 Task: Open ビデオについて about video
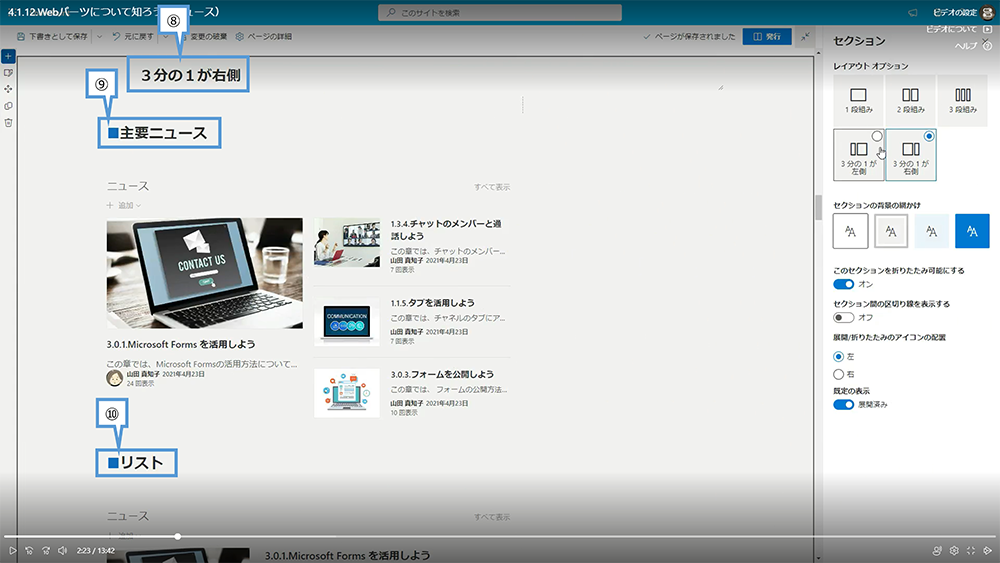point(959,29)
